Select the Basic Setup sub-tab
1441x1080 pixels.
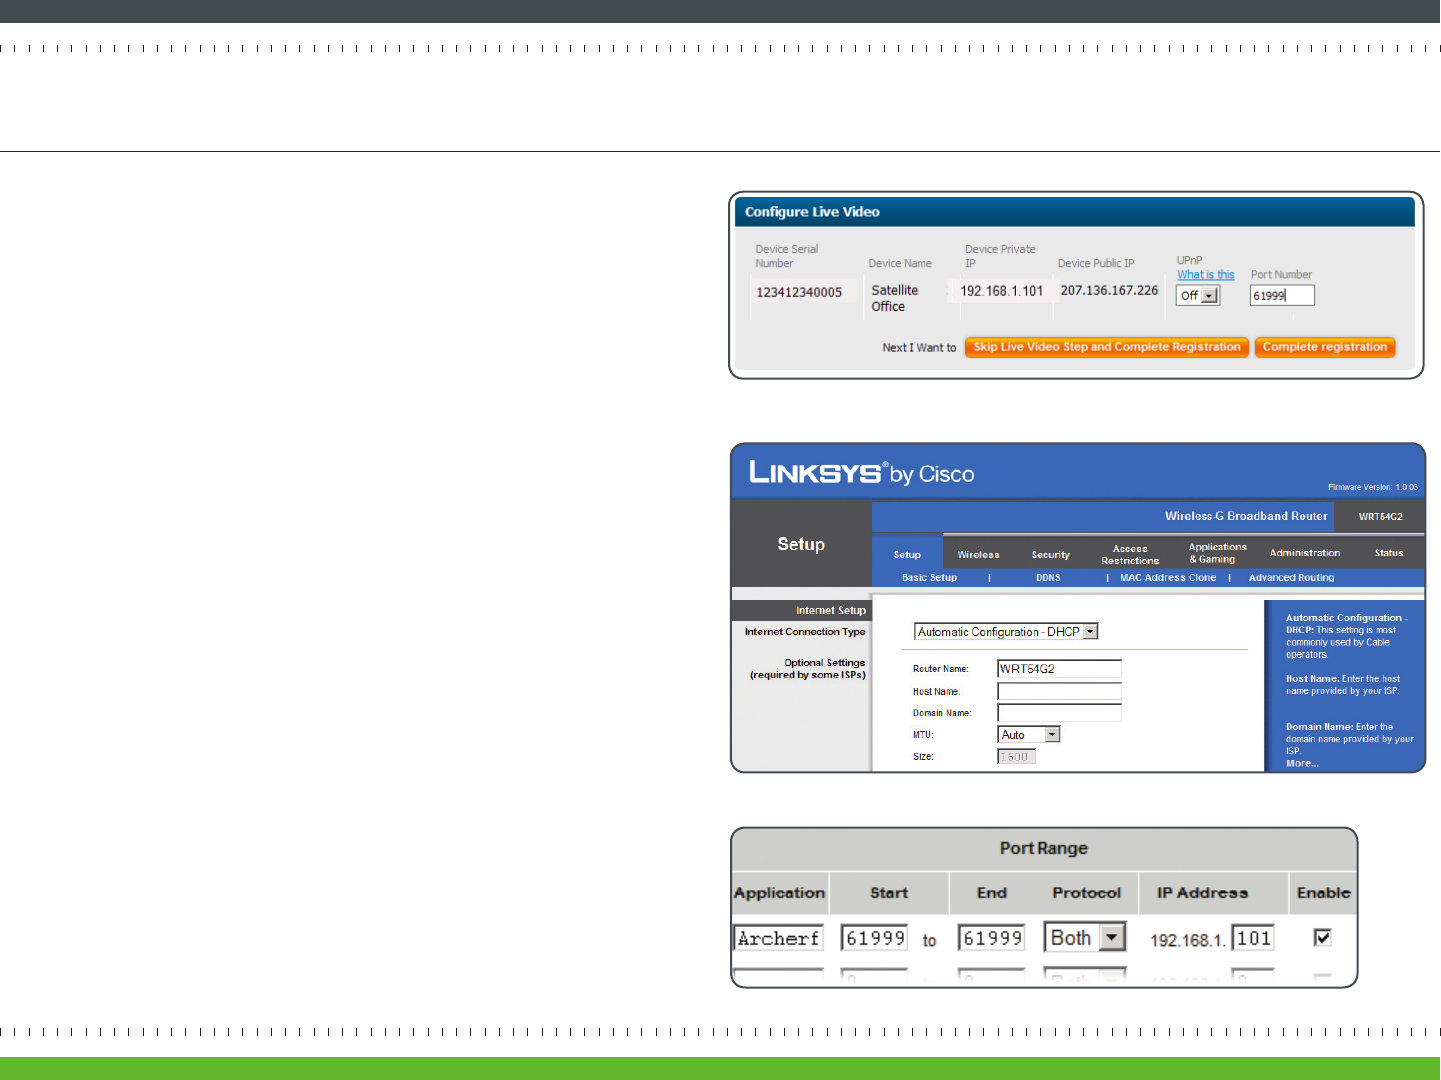[x=929, y=578]
